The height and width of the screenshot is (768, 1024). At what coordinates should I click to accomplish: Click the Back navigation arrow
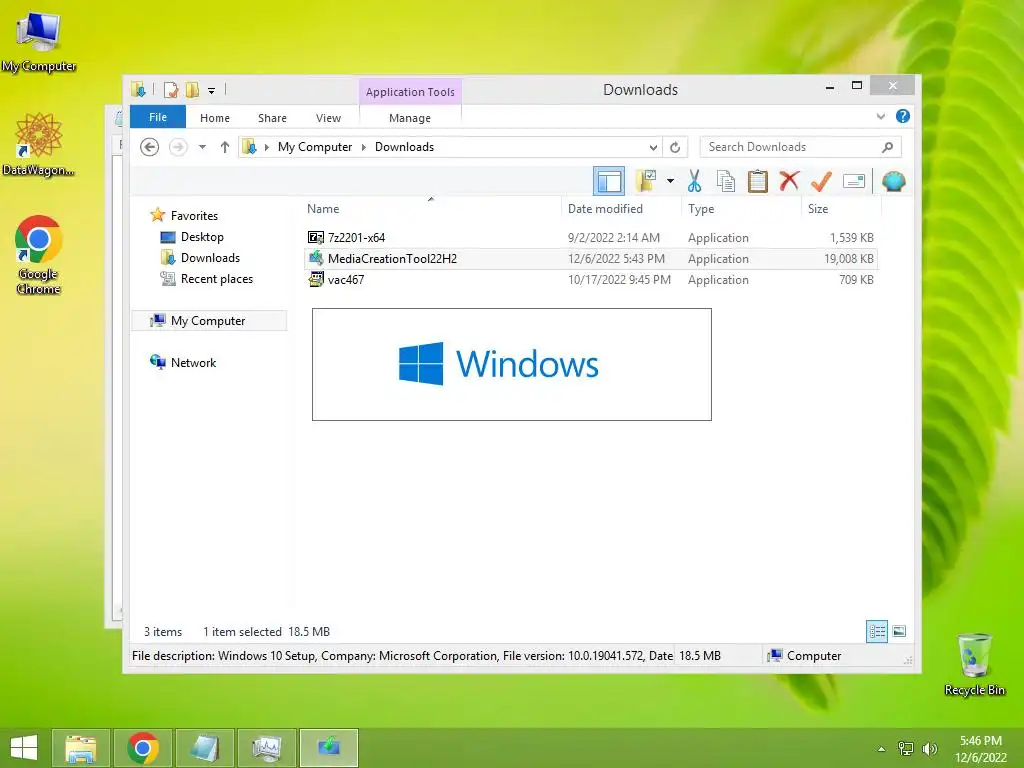click(150, 147)
